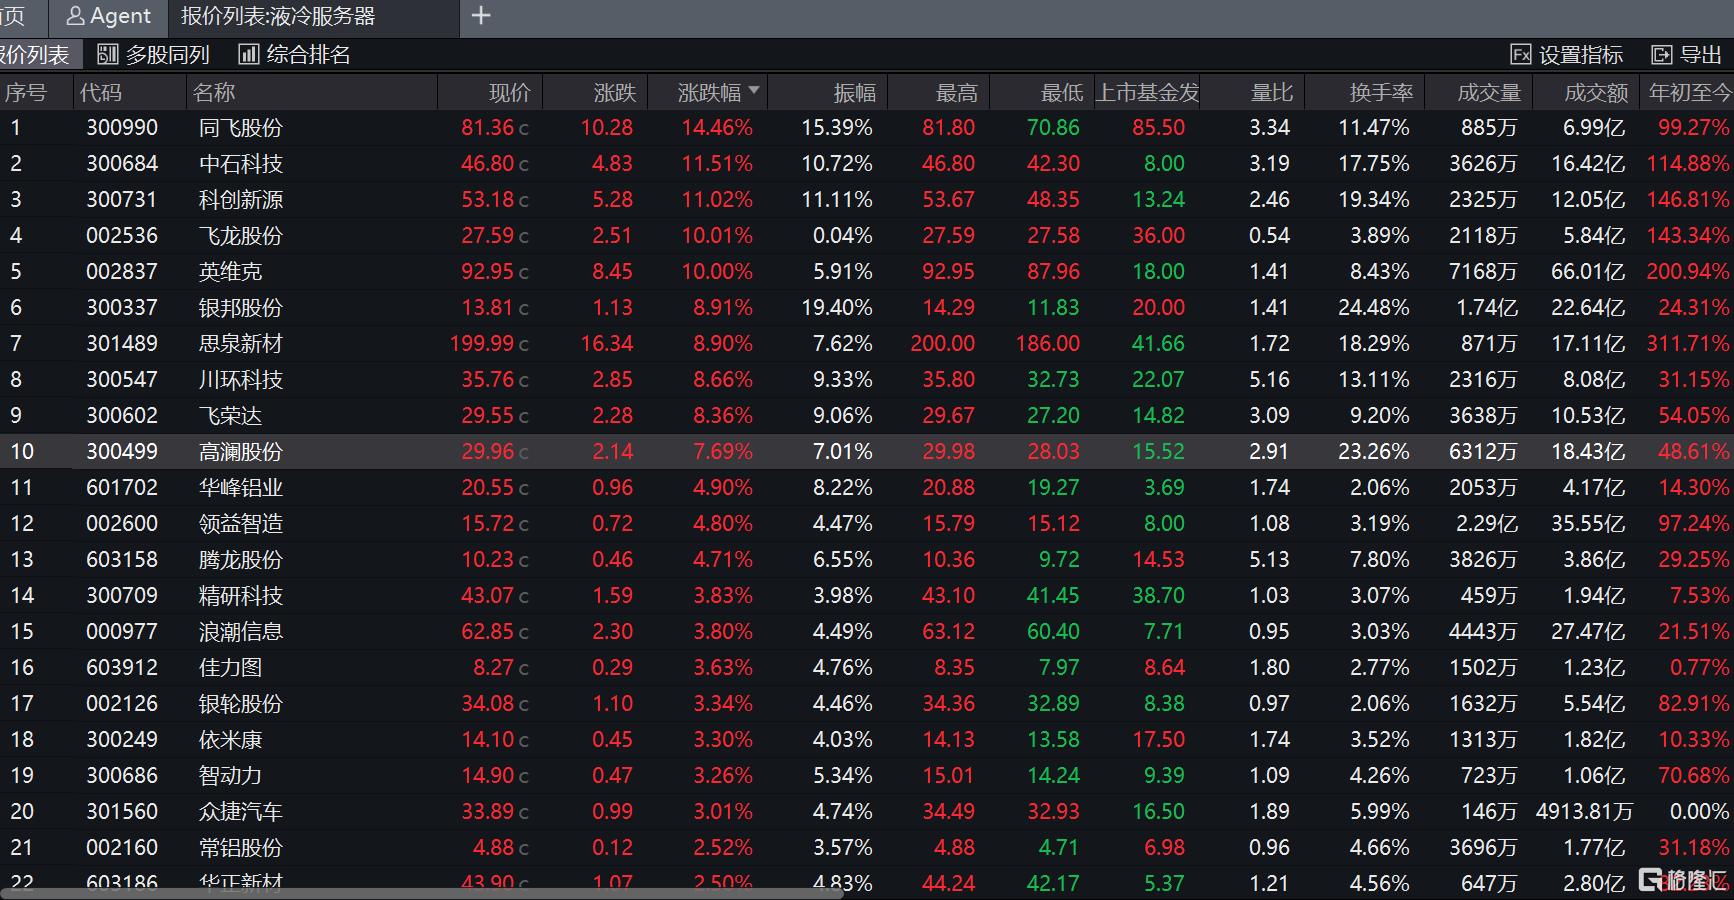Open the 多股同列 view
Viewport: 1734px width, 900px height.
[x=153, y=55]
